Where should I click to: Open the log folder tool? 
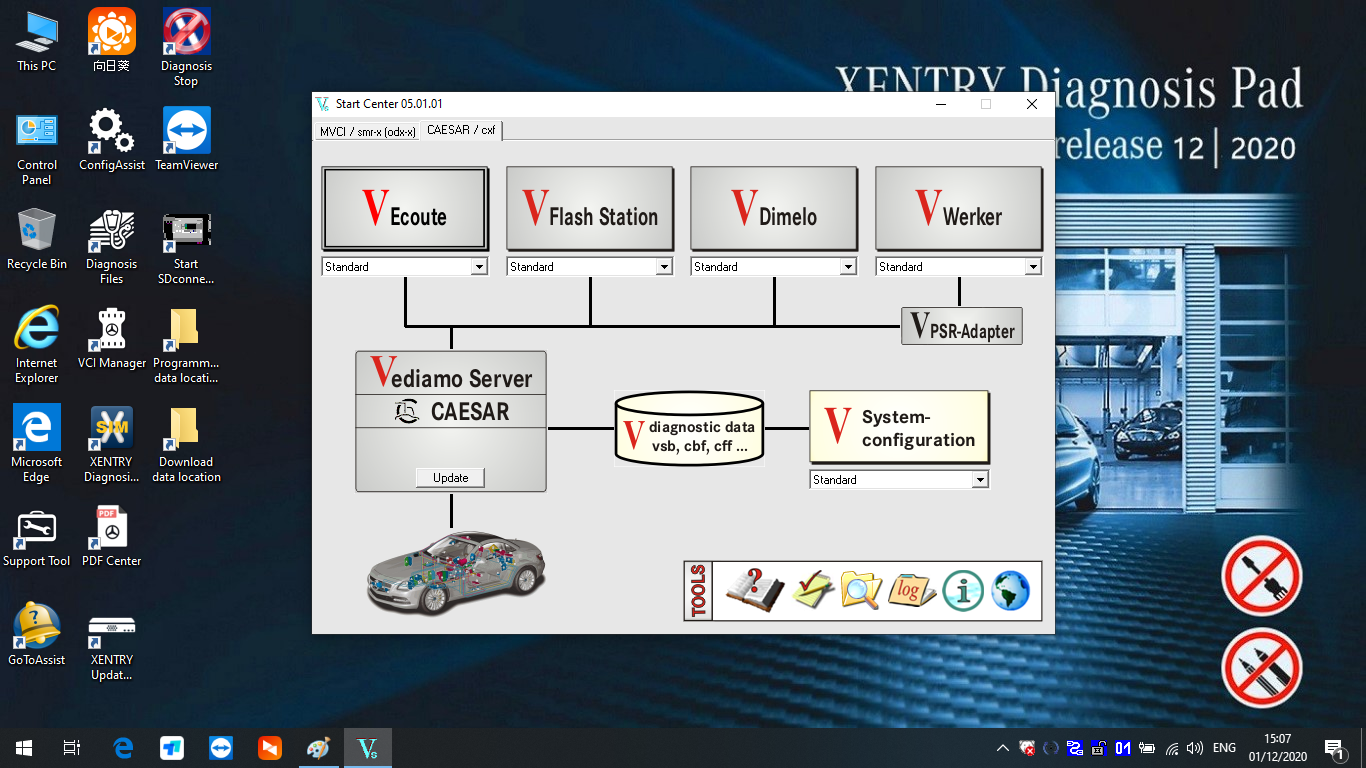[911, 590]
